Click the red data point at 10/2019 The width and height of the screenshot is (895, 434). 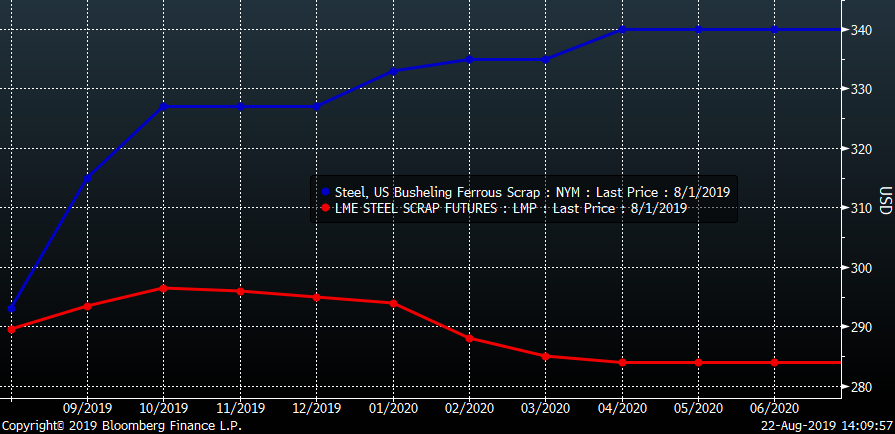click(164, 288)
